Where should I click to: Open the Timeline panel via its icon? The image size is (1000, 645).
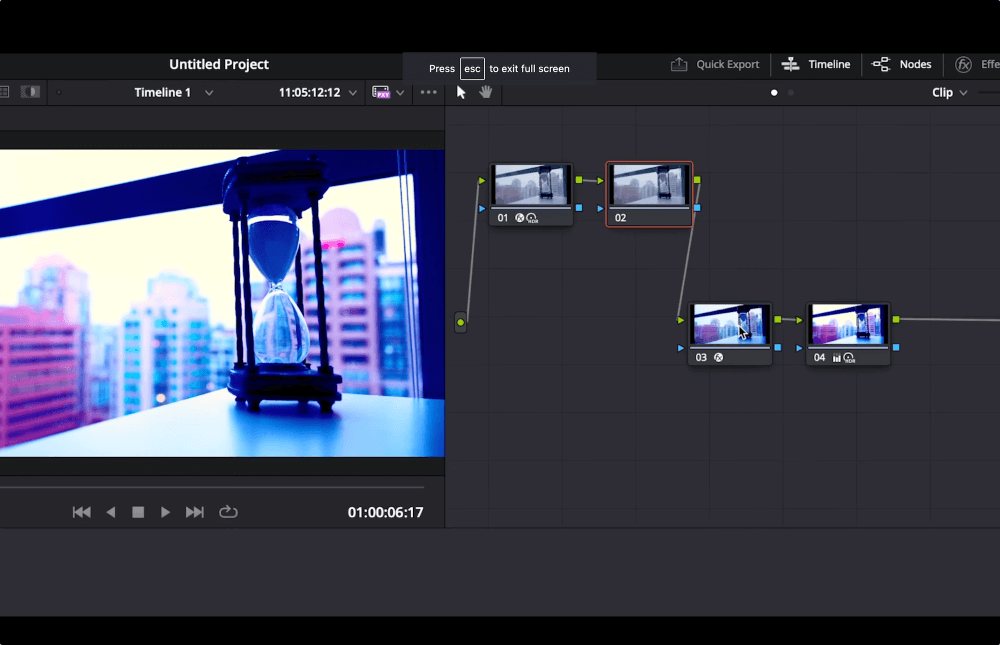790,64
